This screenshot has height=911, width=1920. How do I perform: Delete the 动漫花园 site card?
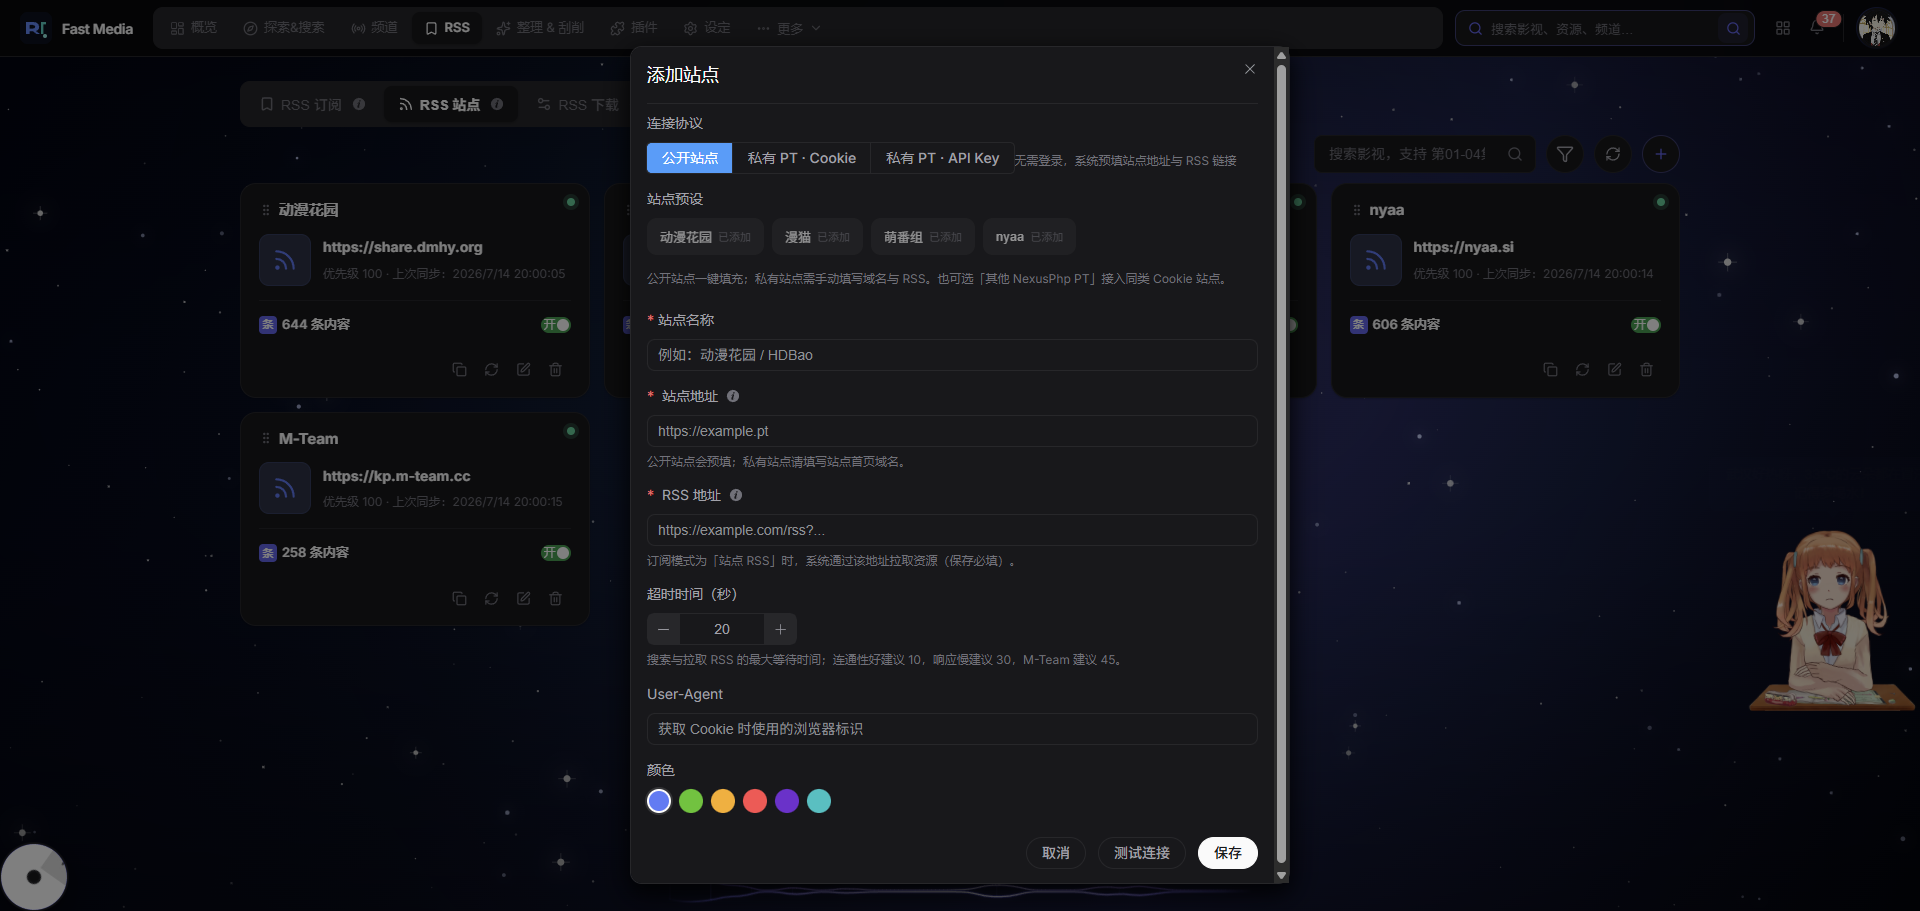555,370
